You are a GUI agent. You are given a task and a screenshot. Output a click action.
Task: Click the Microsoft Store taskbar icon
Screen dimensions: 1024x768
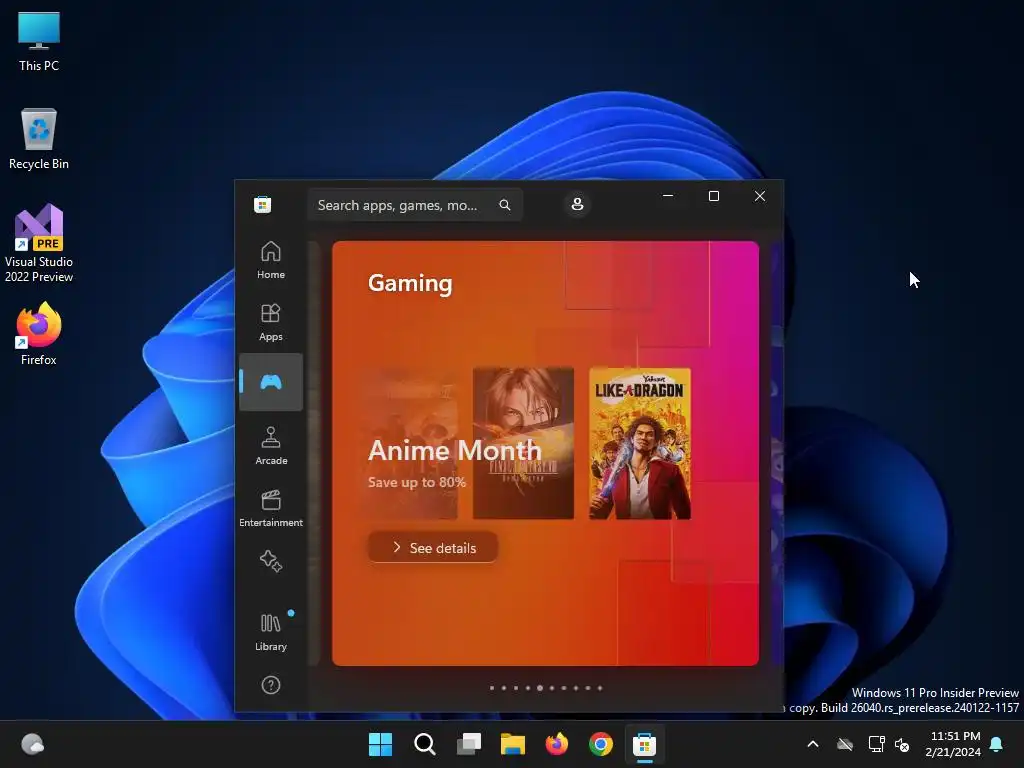coord(644,744)
